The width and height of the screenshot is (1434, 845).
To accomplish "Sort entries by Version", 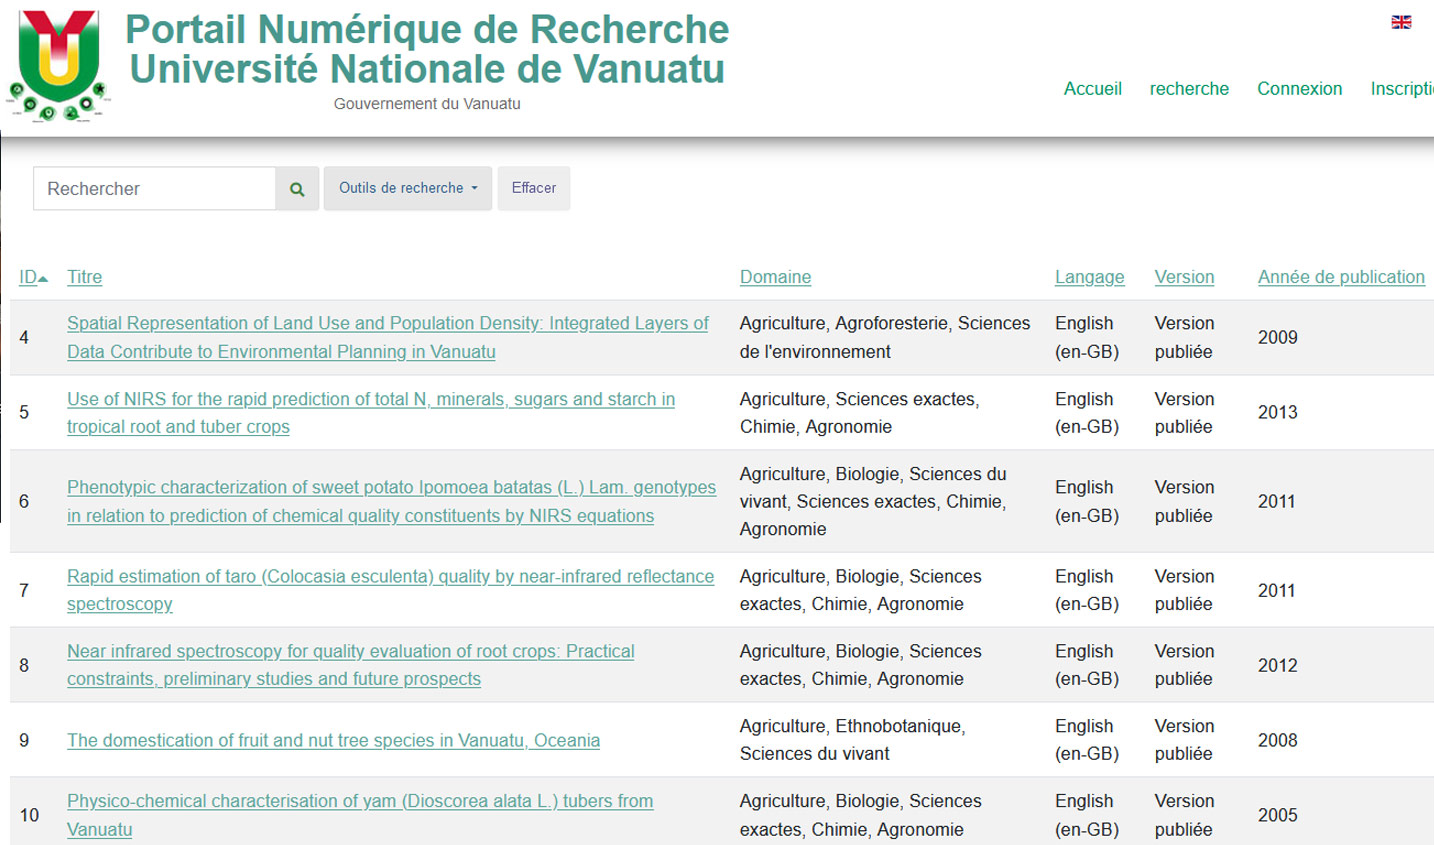I will click(x=1184, y=277).
